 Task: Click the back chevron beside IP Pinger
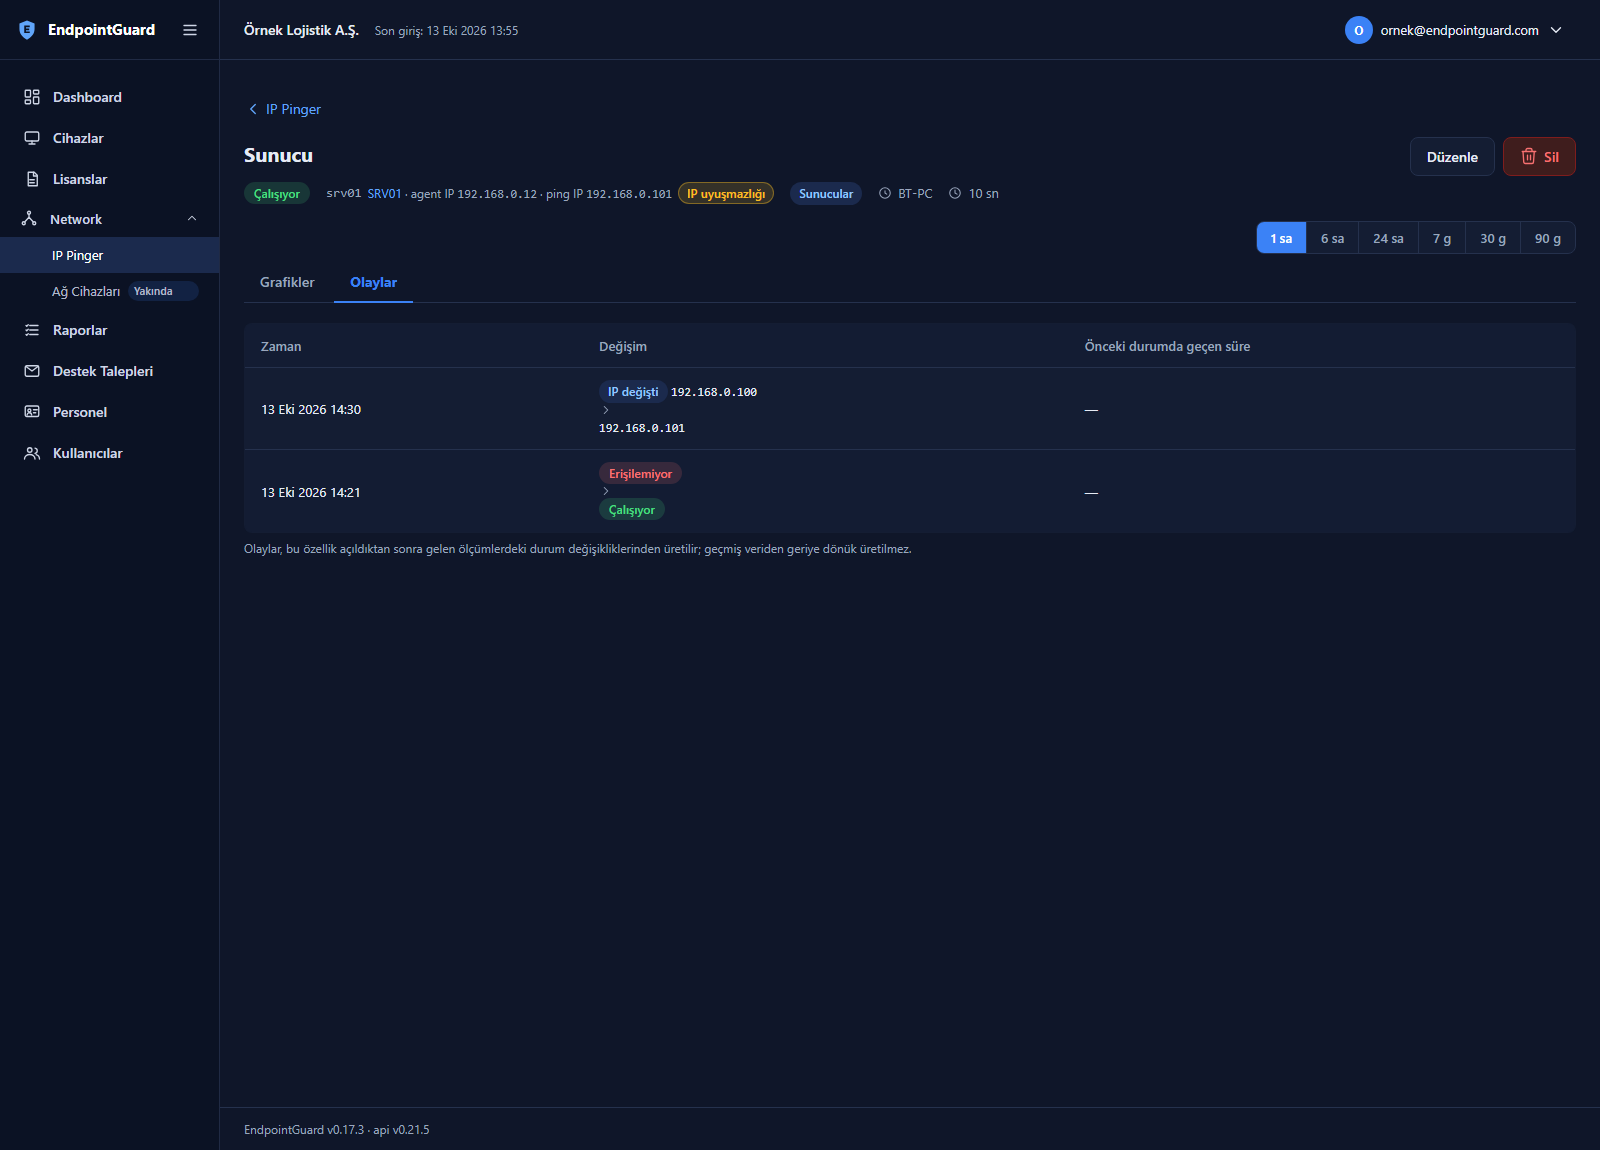point(253,109)
